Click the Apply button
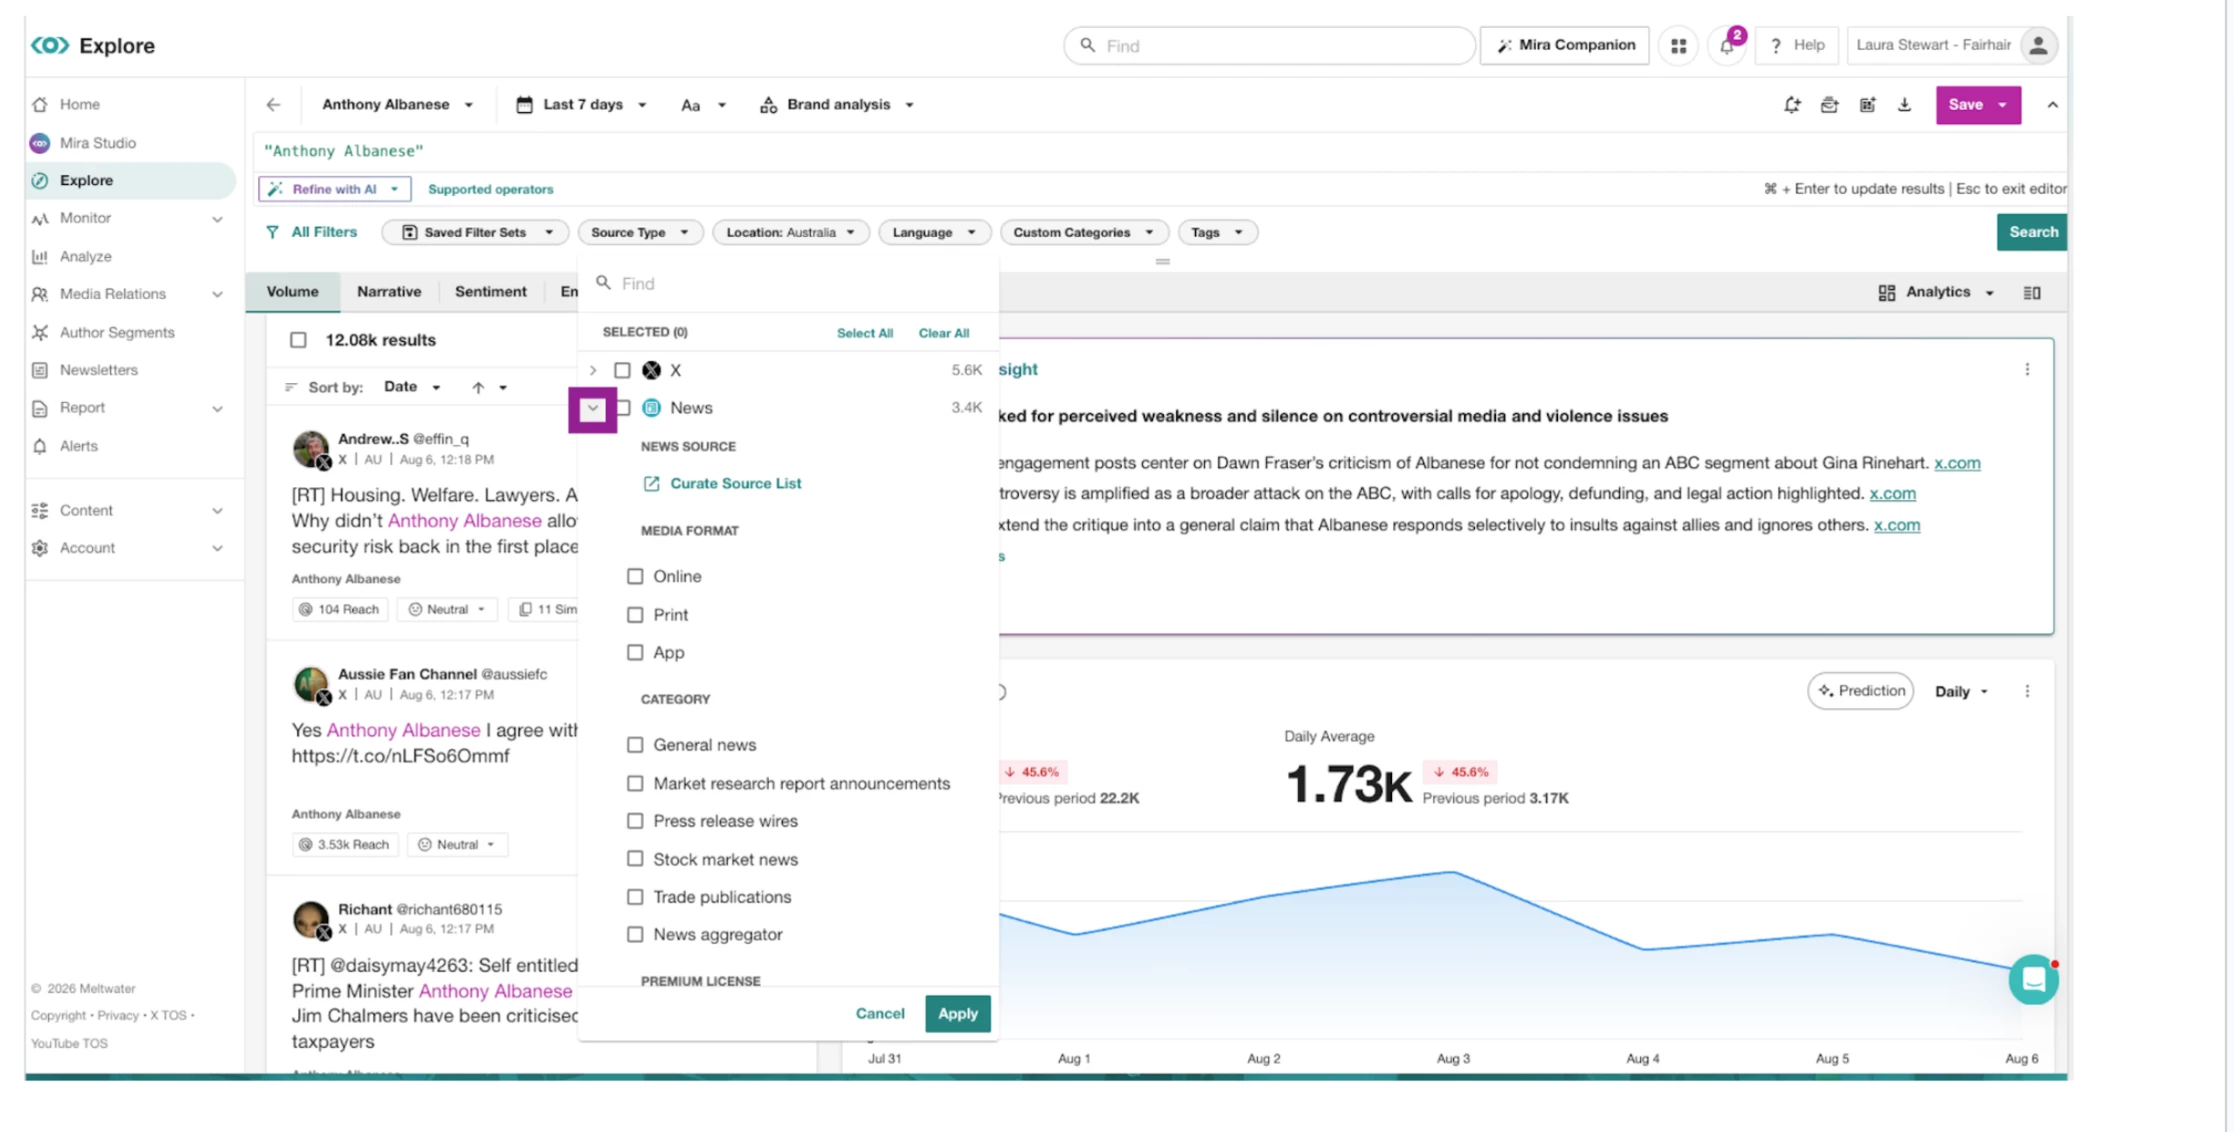 (957, 1013)
